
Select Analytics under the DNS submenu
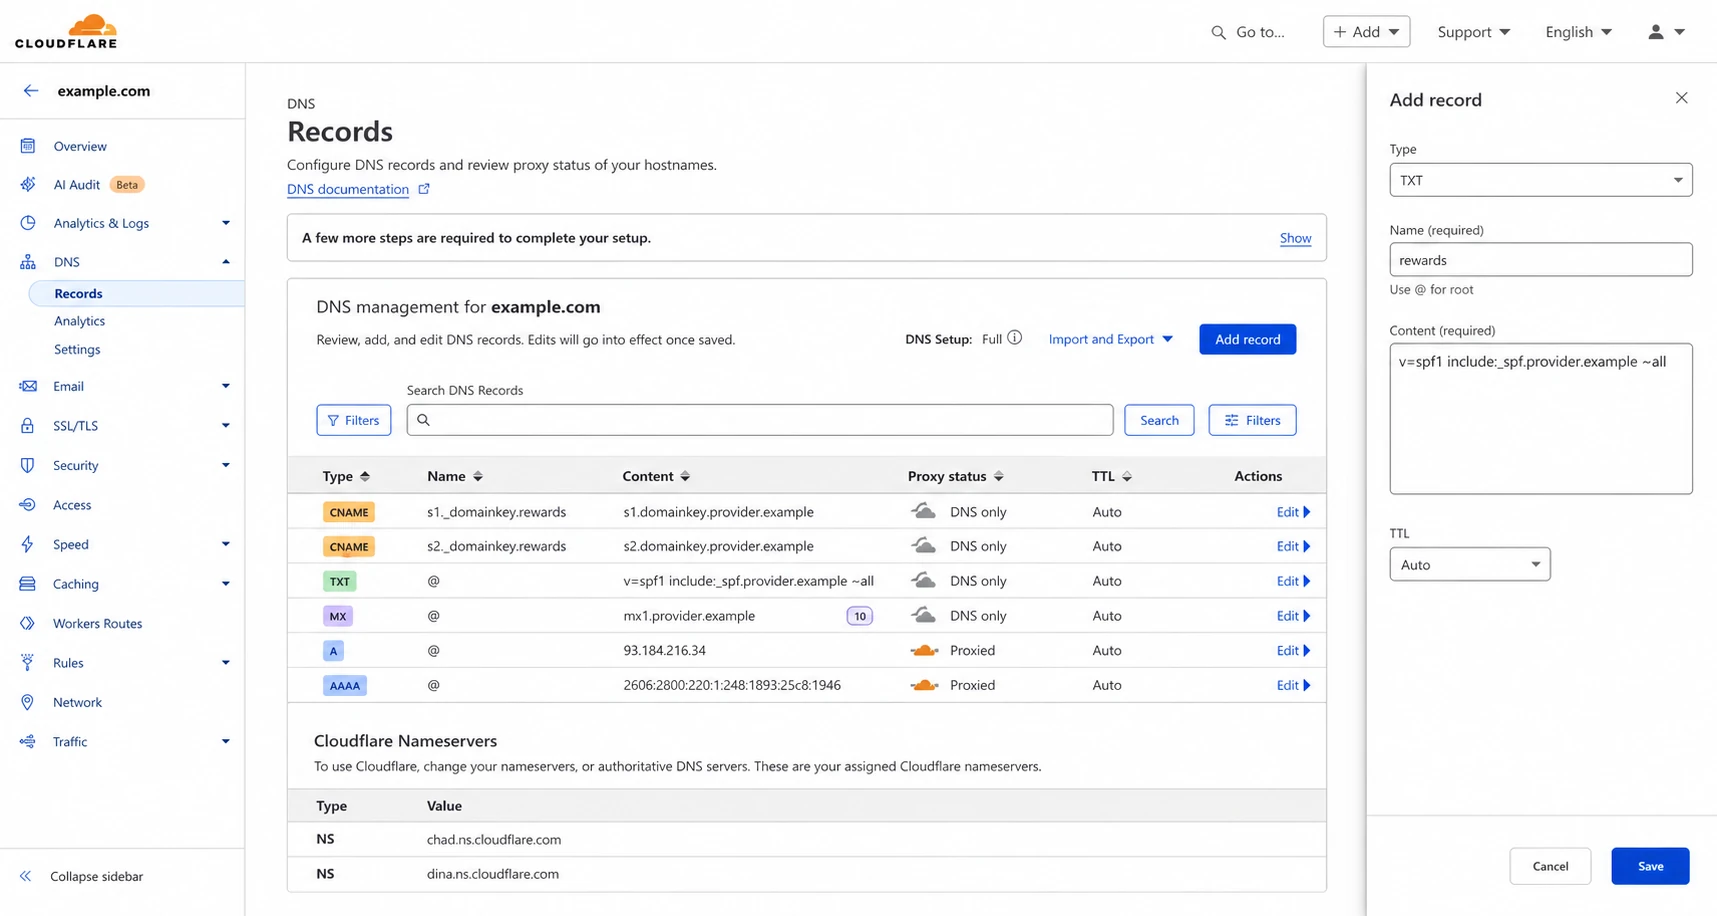coord(79,321)
